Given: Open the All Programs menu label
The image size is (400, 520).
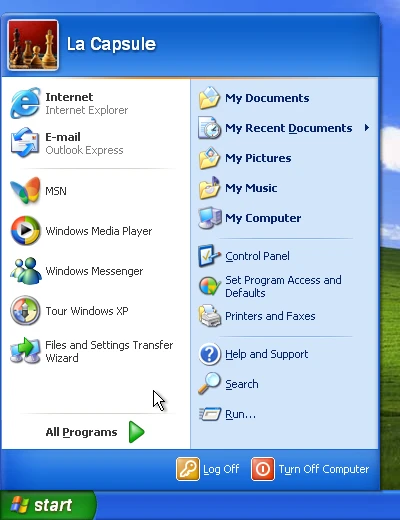Looking at the screenshot, I should click(x=81, y=432).
